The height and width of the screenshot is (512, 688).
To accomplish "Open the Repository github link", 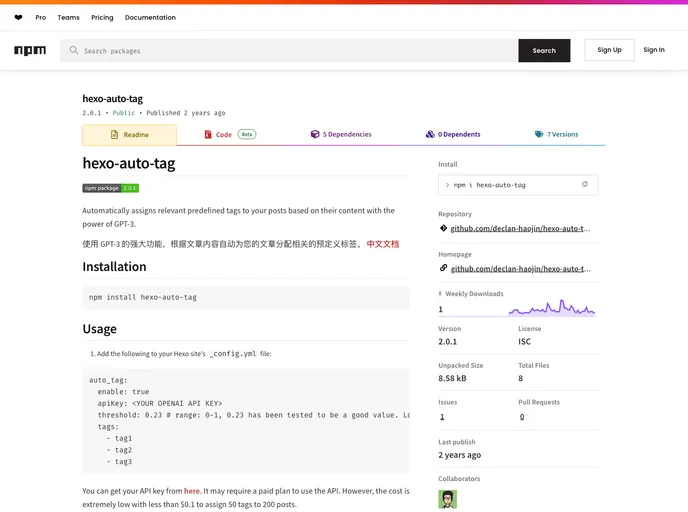I will (520, 228).
